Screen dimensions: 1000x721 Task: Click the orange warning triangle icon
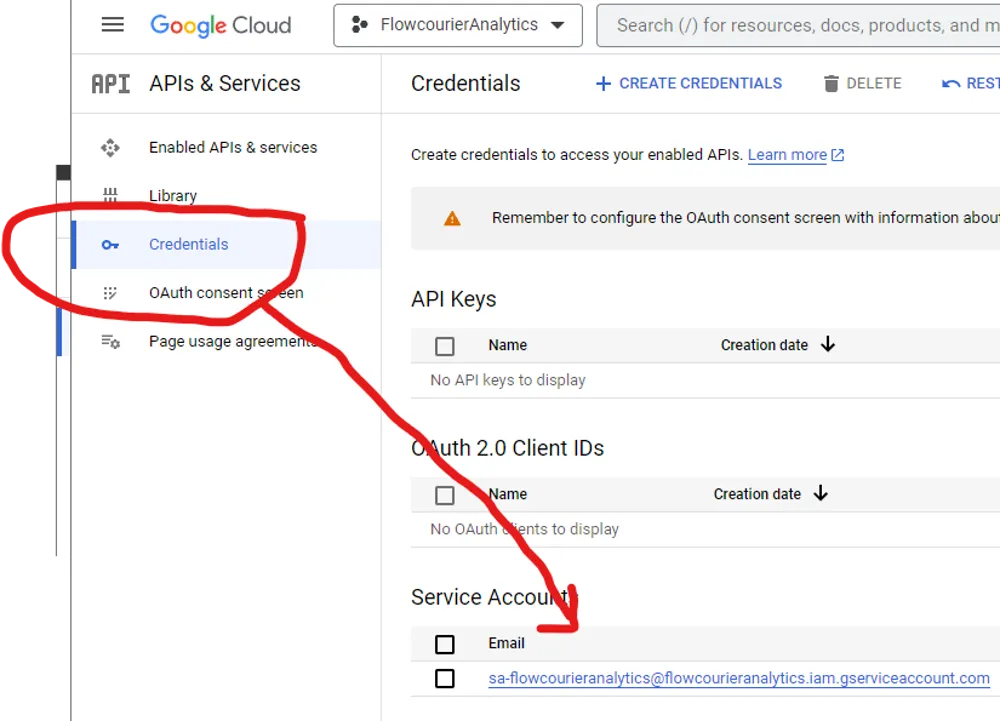(x=452, y=218)
